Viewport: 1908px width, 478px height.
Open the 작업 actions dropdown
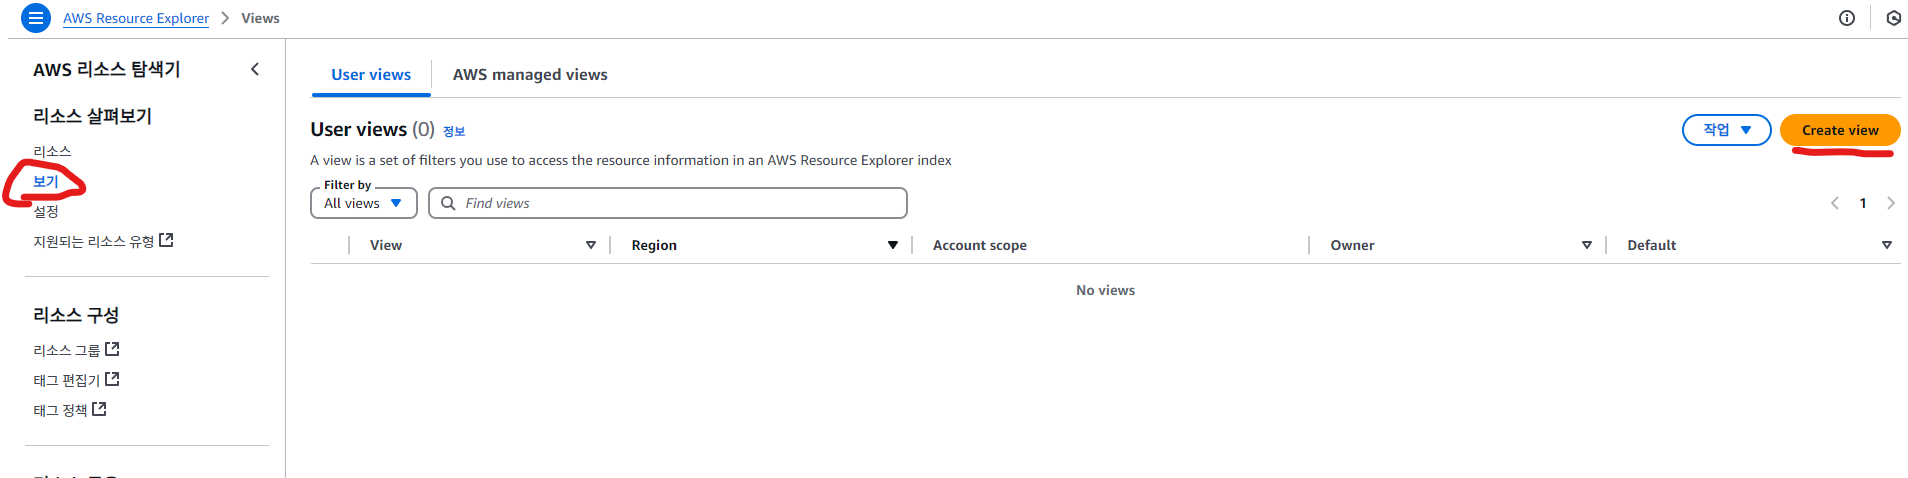pyautogui.click(x=1727, y=130)
